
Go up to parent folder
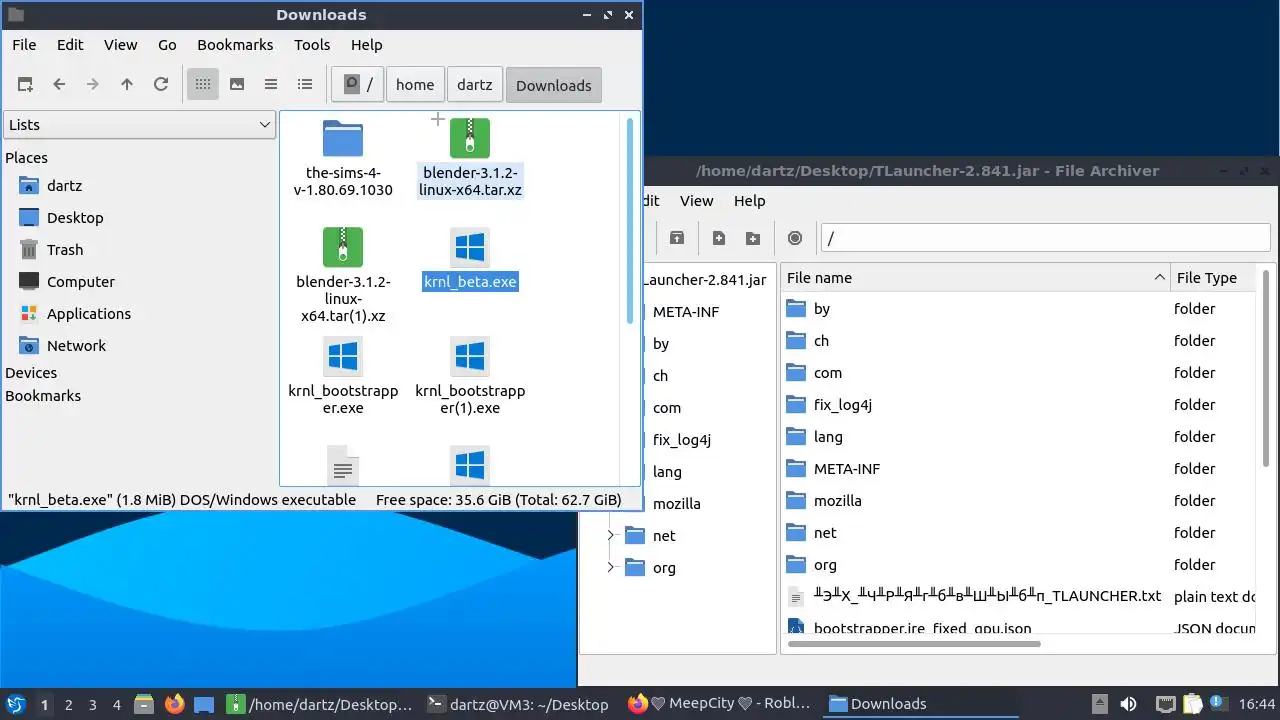pyautogui.click(x=127, y=85)
